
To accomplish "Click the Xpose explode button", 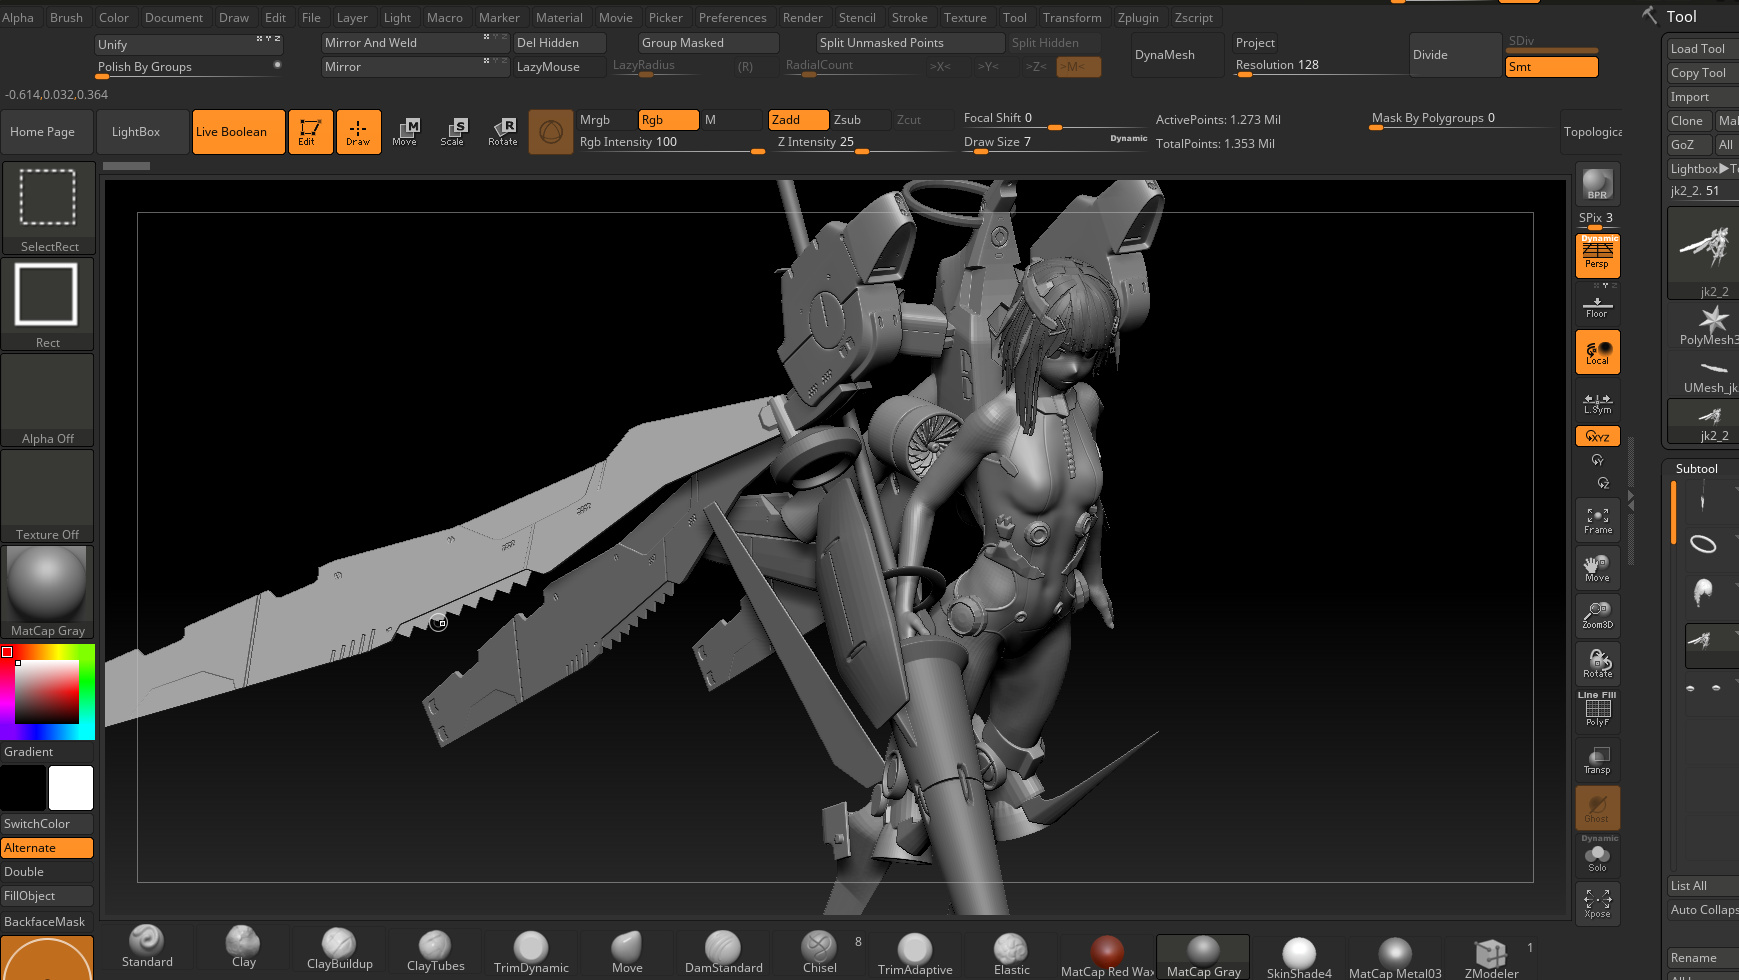I will [x=1597, y=904].
